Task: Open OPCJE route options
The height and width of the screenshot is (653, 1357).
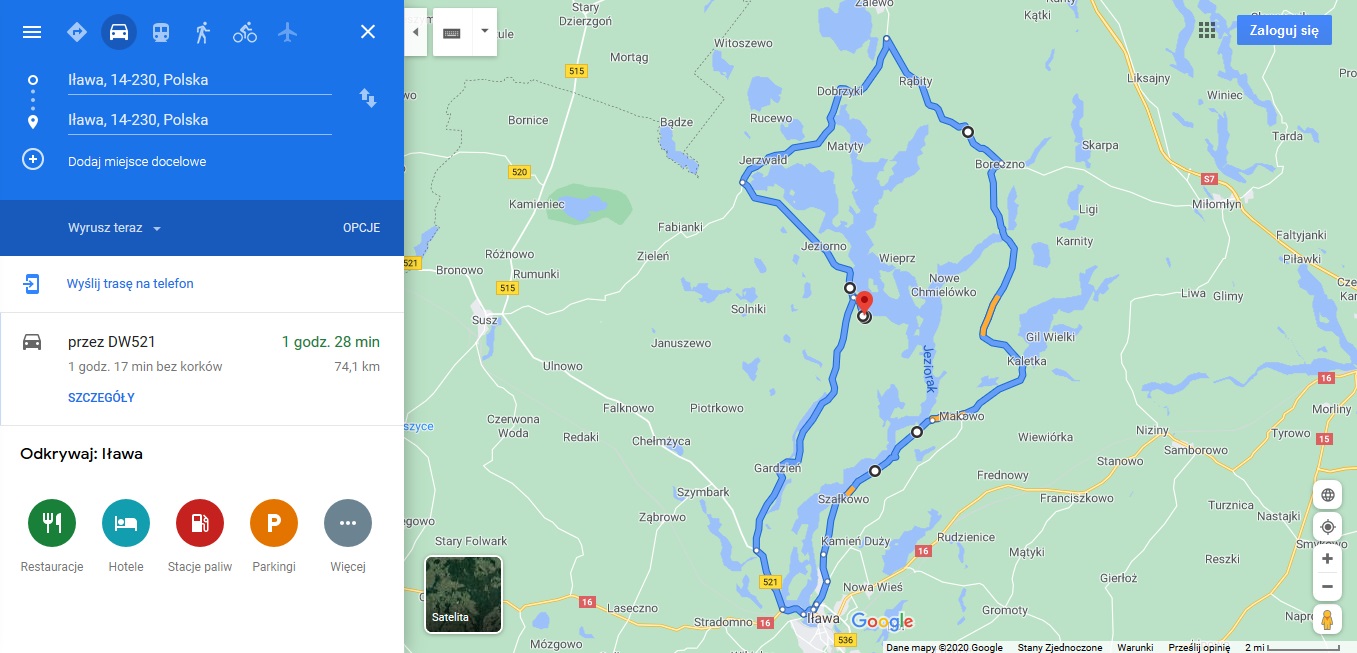Action: click(x=361, y=228)
